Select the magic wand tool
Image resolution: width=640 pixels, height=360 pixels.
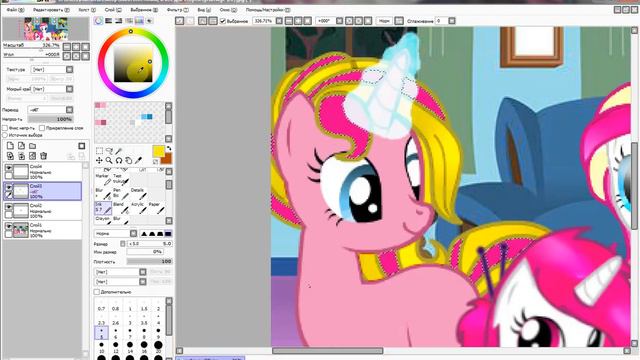pyautogui.click(x=119, y=151)
